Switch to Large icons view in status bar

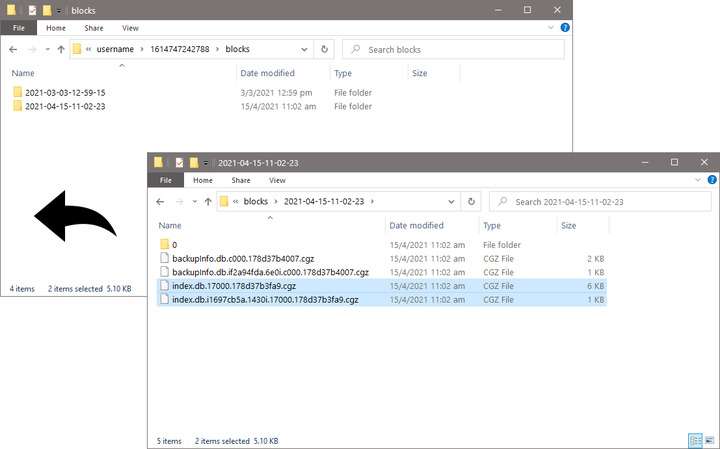click(x=709, y=440)
